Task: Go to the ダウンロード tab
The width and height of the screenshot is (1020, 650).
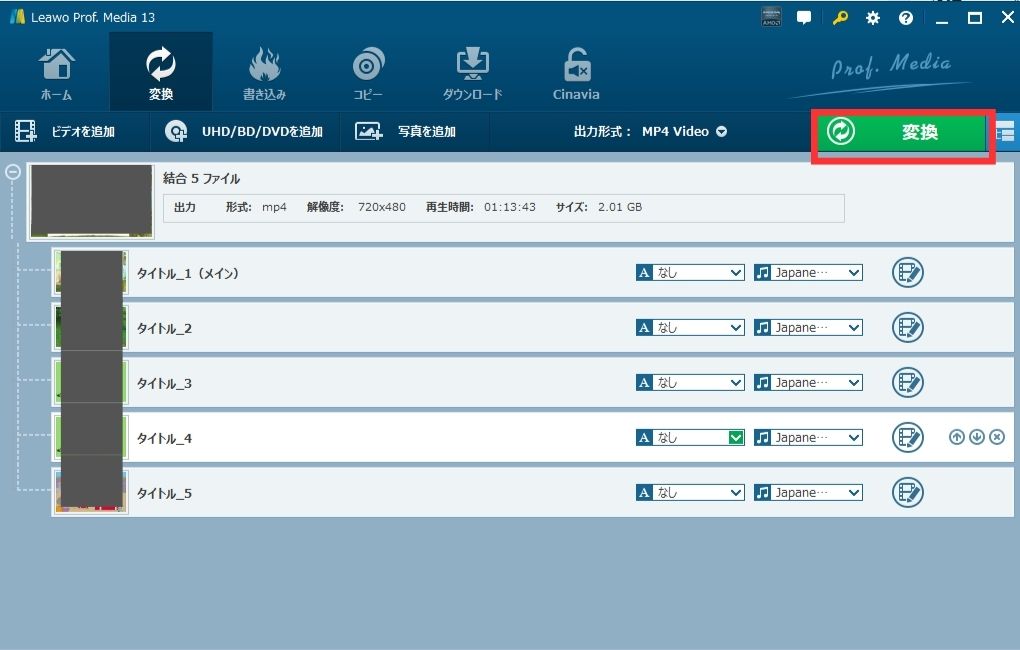Action: coord(472,72)
